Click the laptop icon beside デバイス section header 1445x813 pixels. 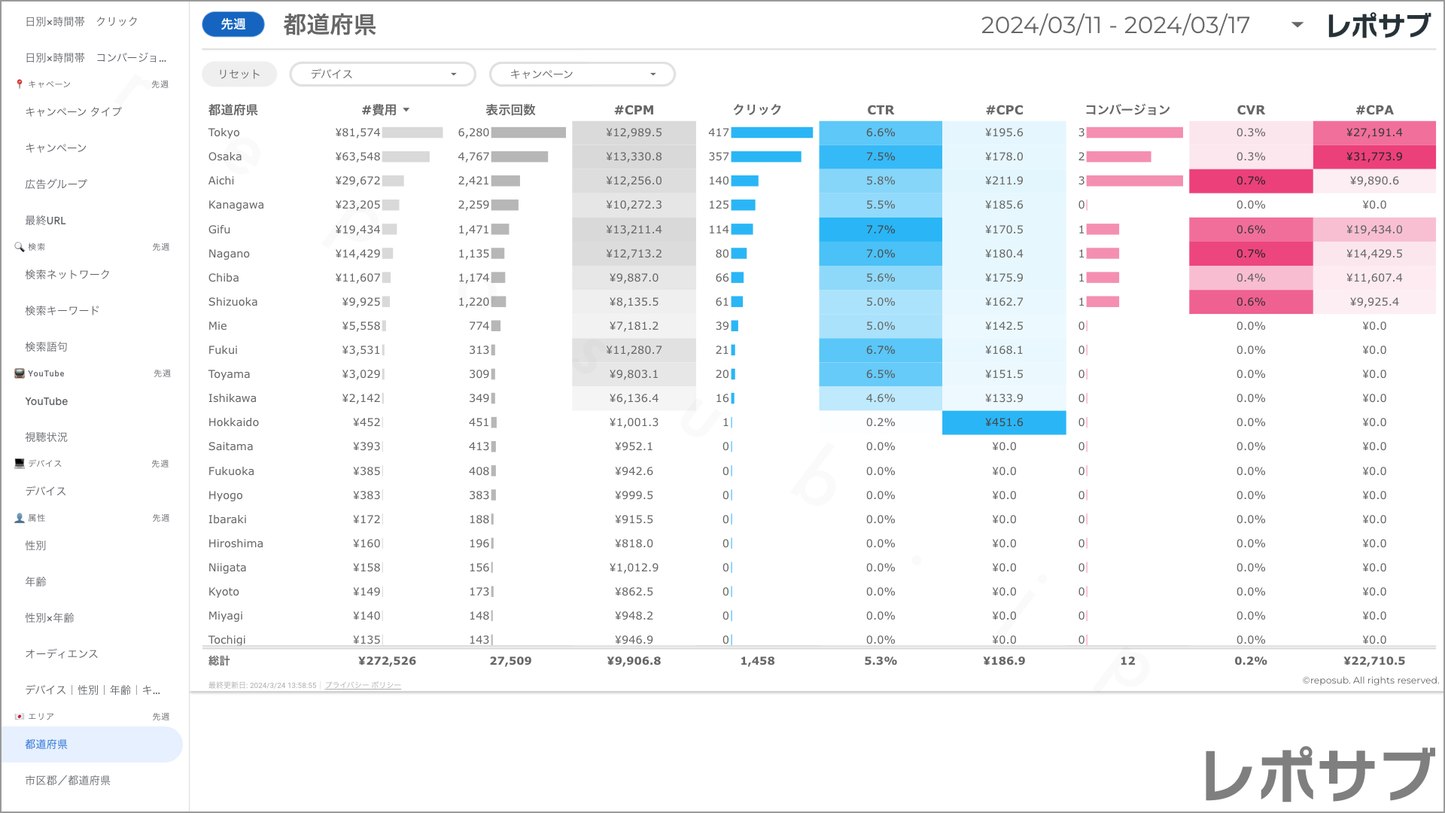click(x=19, y=464)
